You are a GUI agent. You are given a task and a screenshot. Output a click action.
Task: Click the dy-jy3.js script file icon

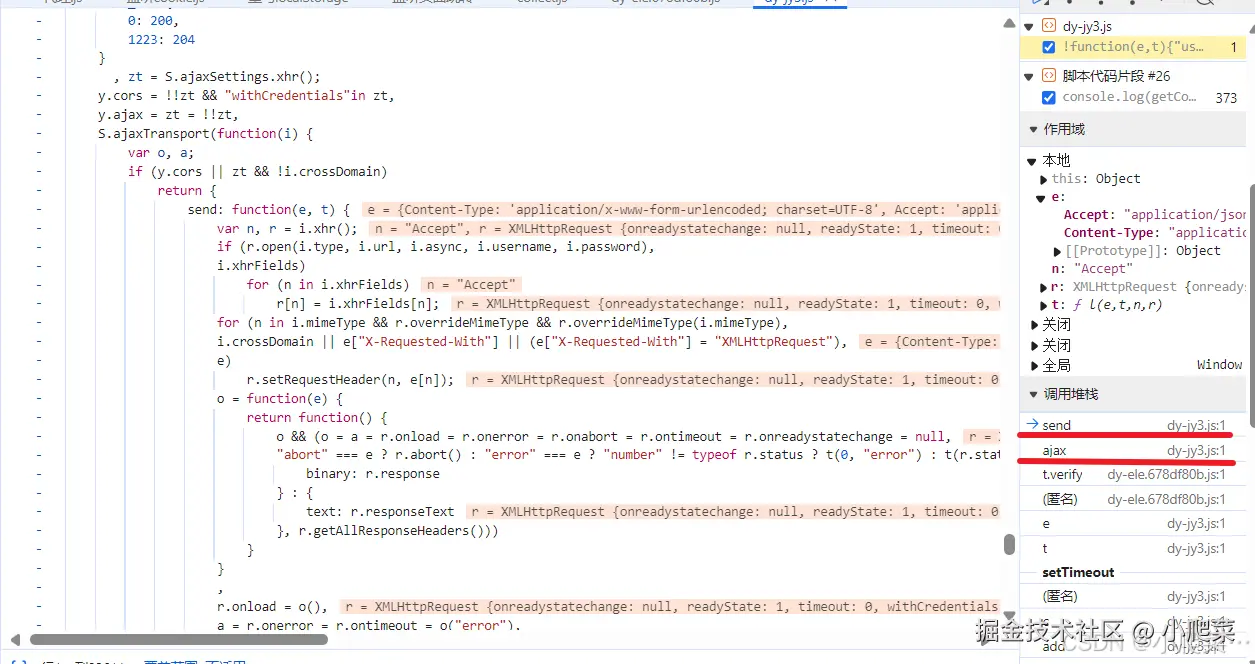1049,26
